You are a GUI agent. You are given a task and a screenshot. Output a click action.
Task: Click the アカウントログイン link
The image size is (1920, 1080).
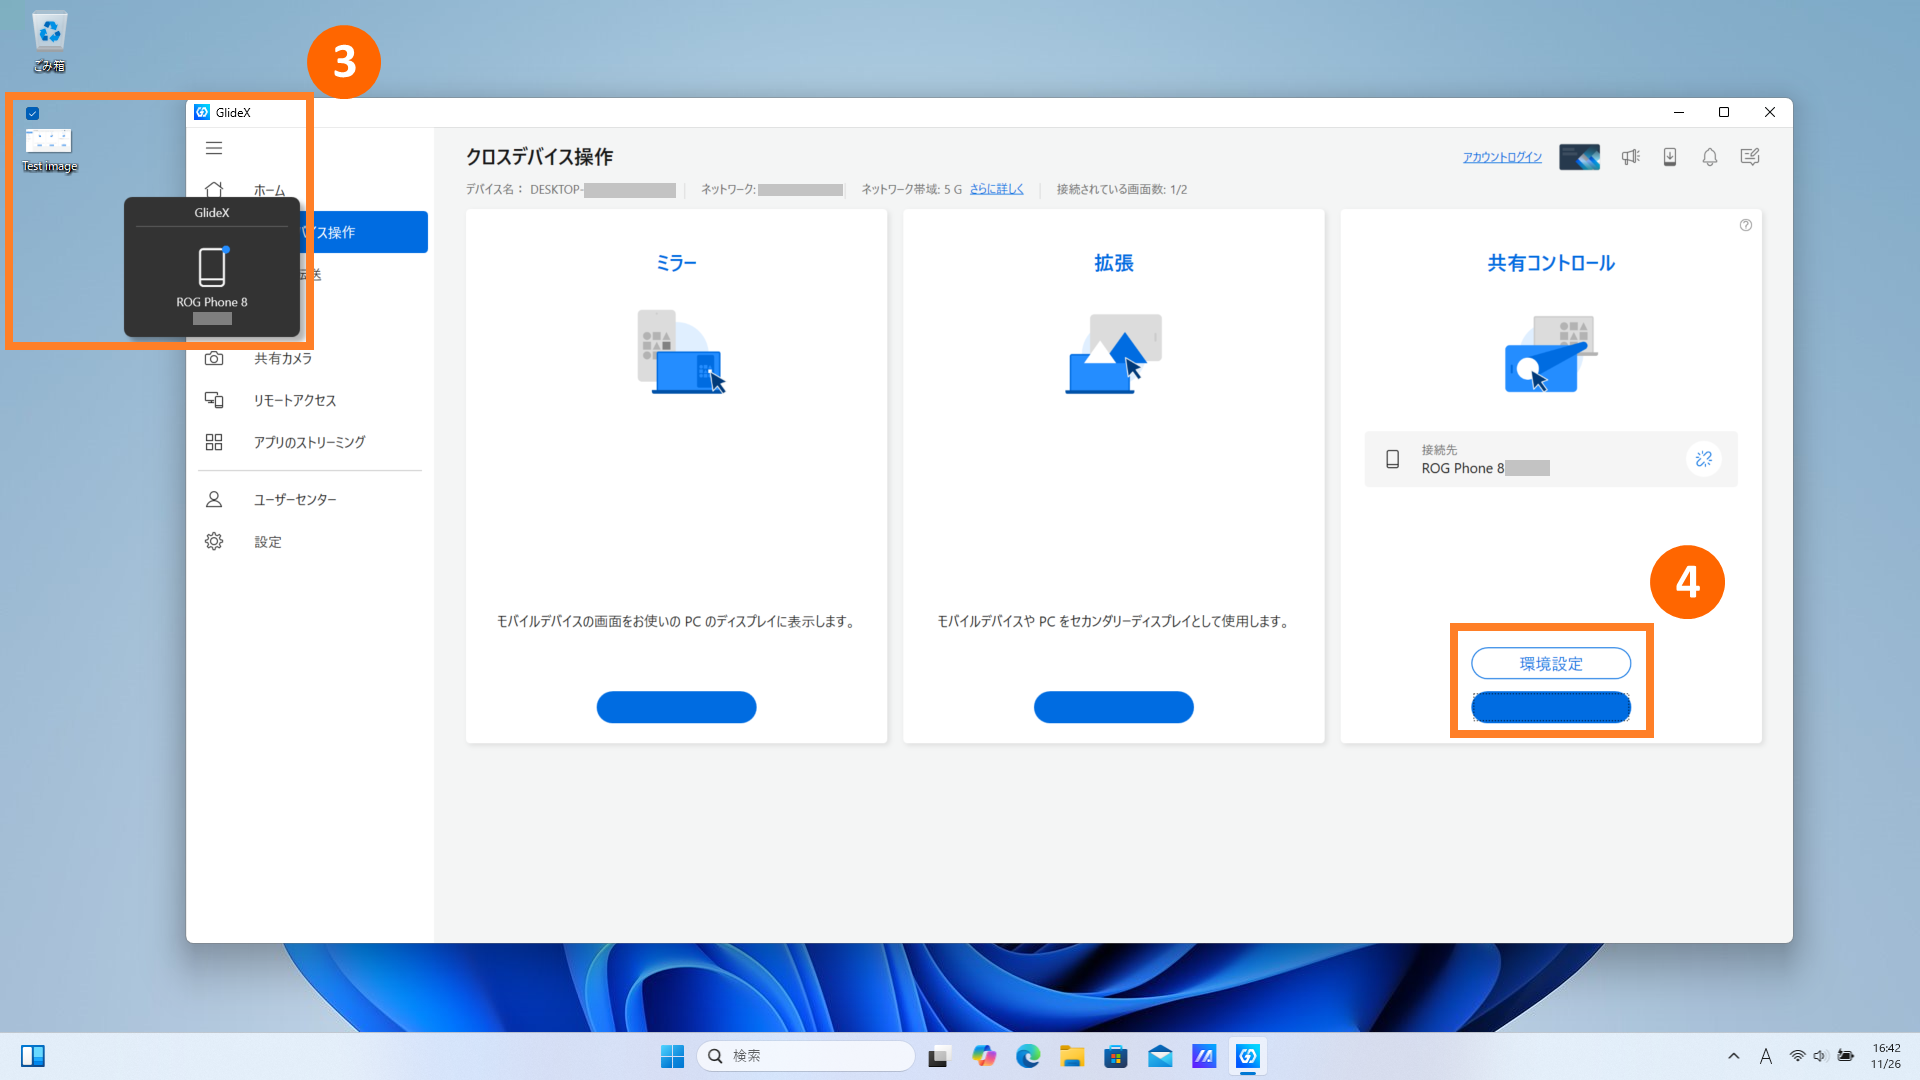1502,157
